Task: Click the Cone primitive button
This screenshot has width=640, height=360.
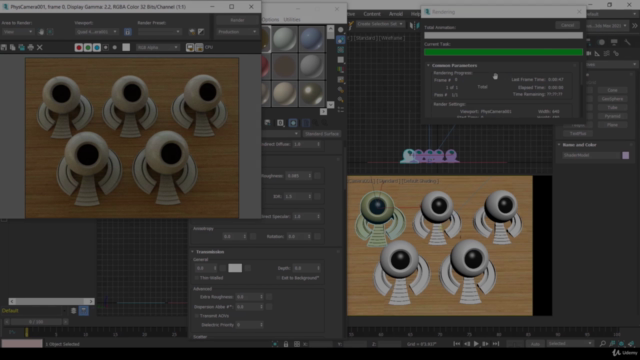Action: [x=612, y=90]
